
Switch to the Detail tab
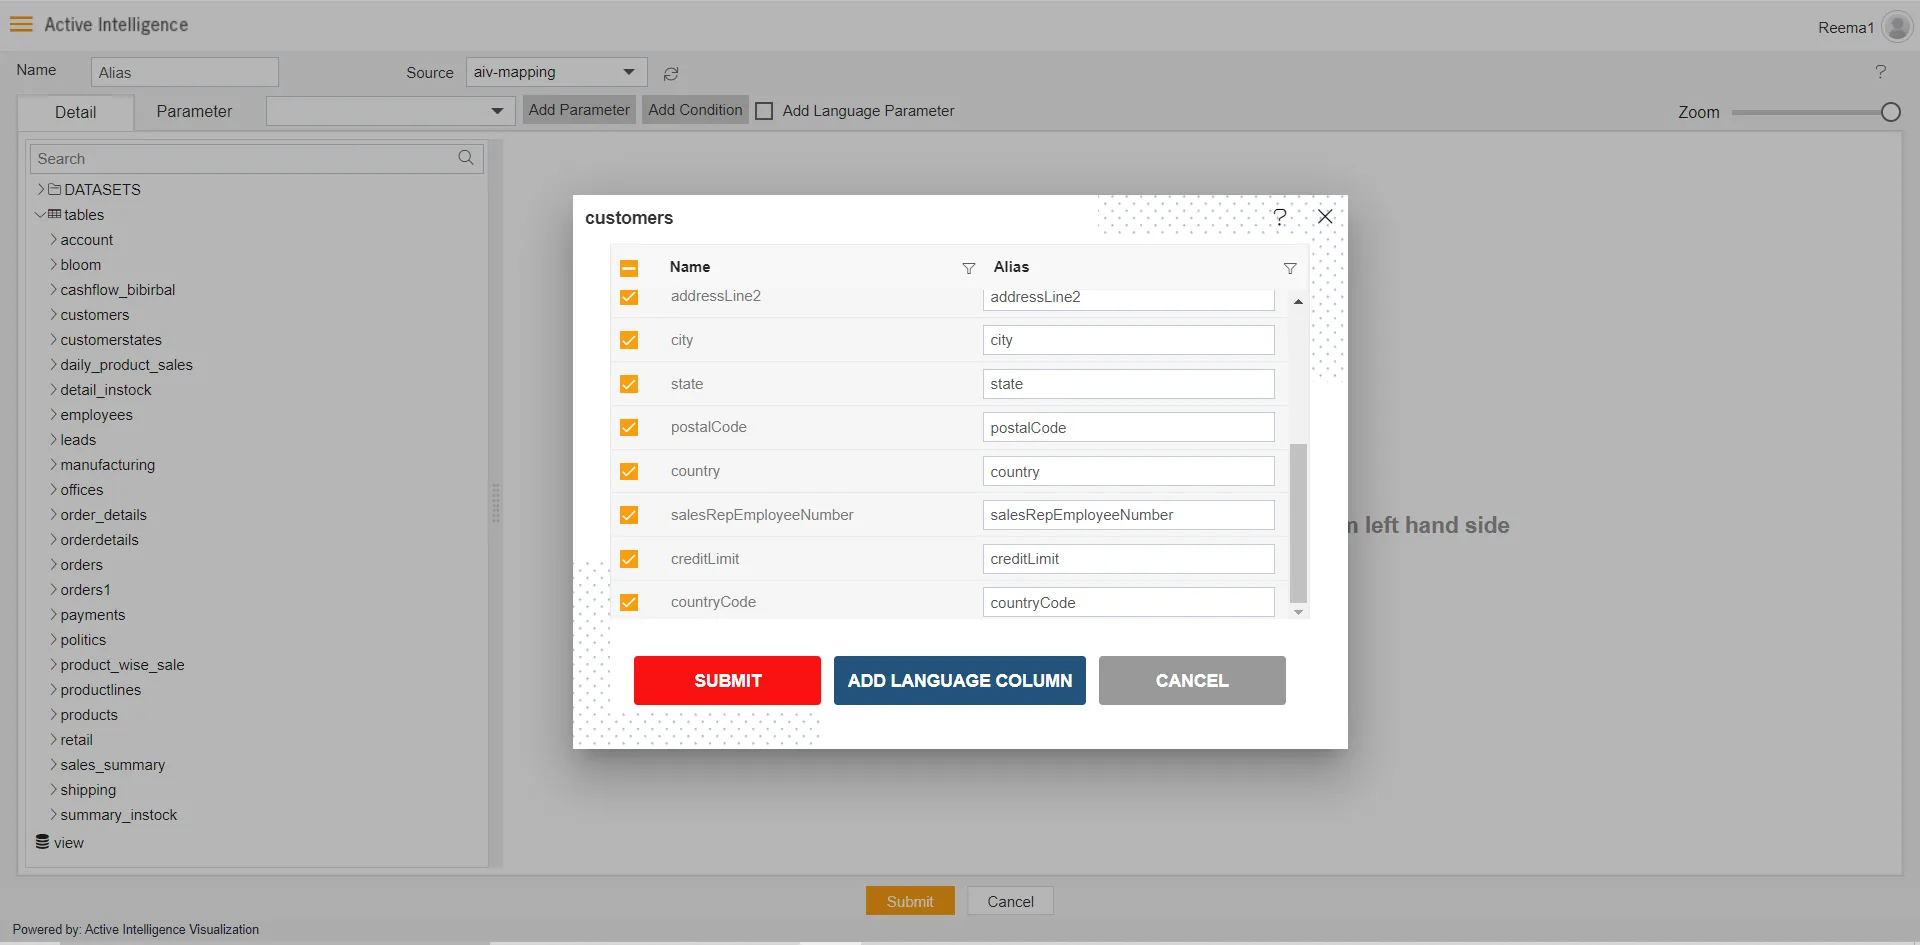(x=75, y=112)
